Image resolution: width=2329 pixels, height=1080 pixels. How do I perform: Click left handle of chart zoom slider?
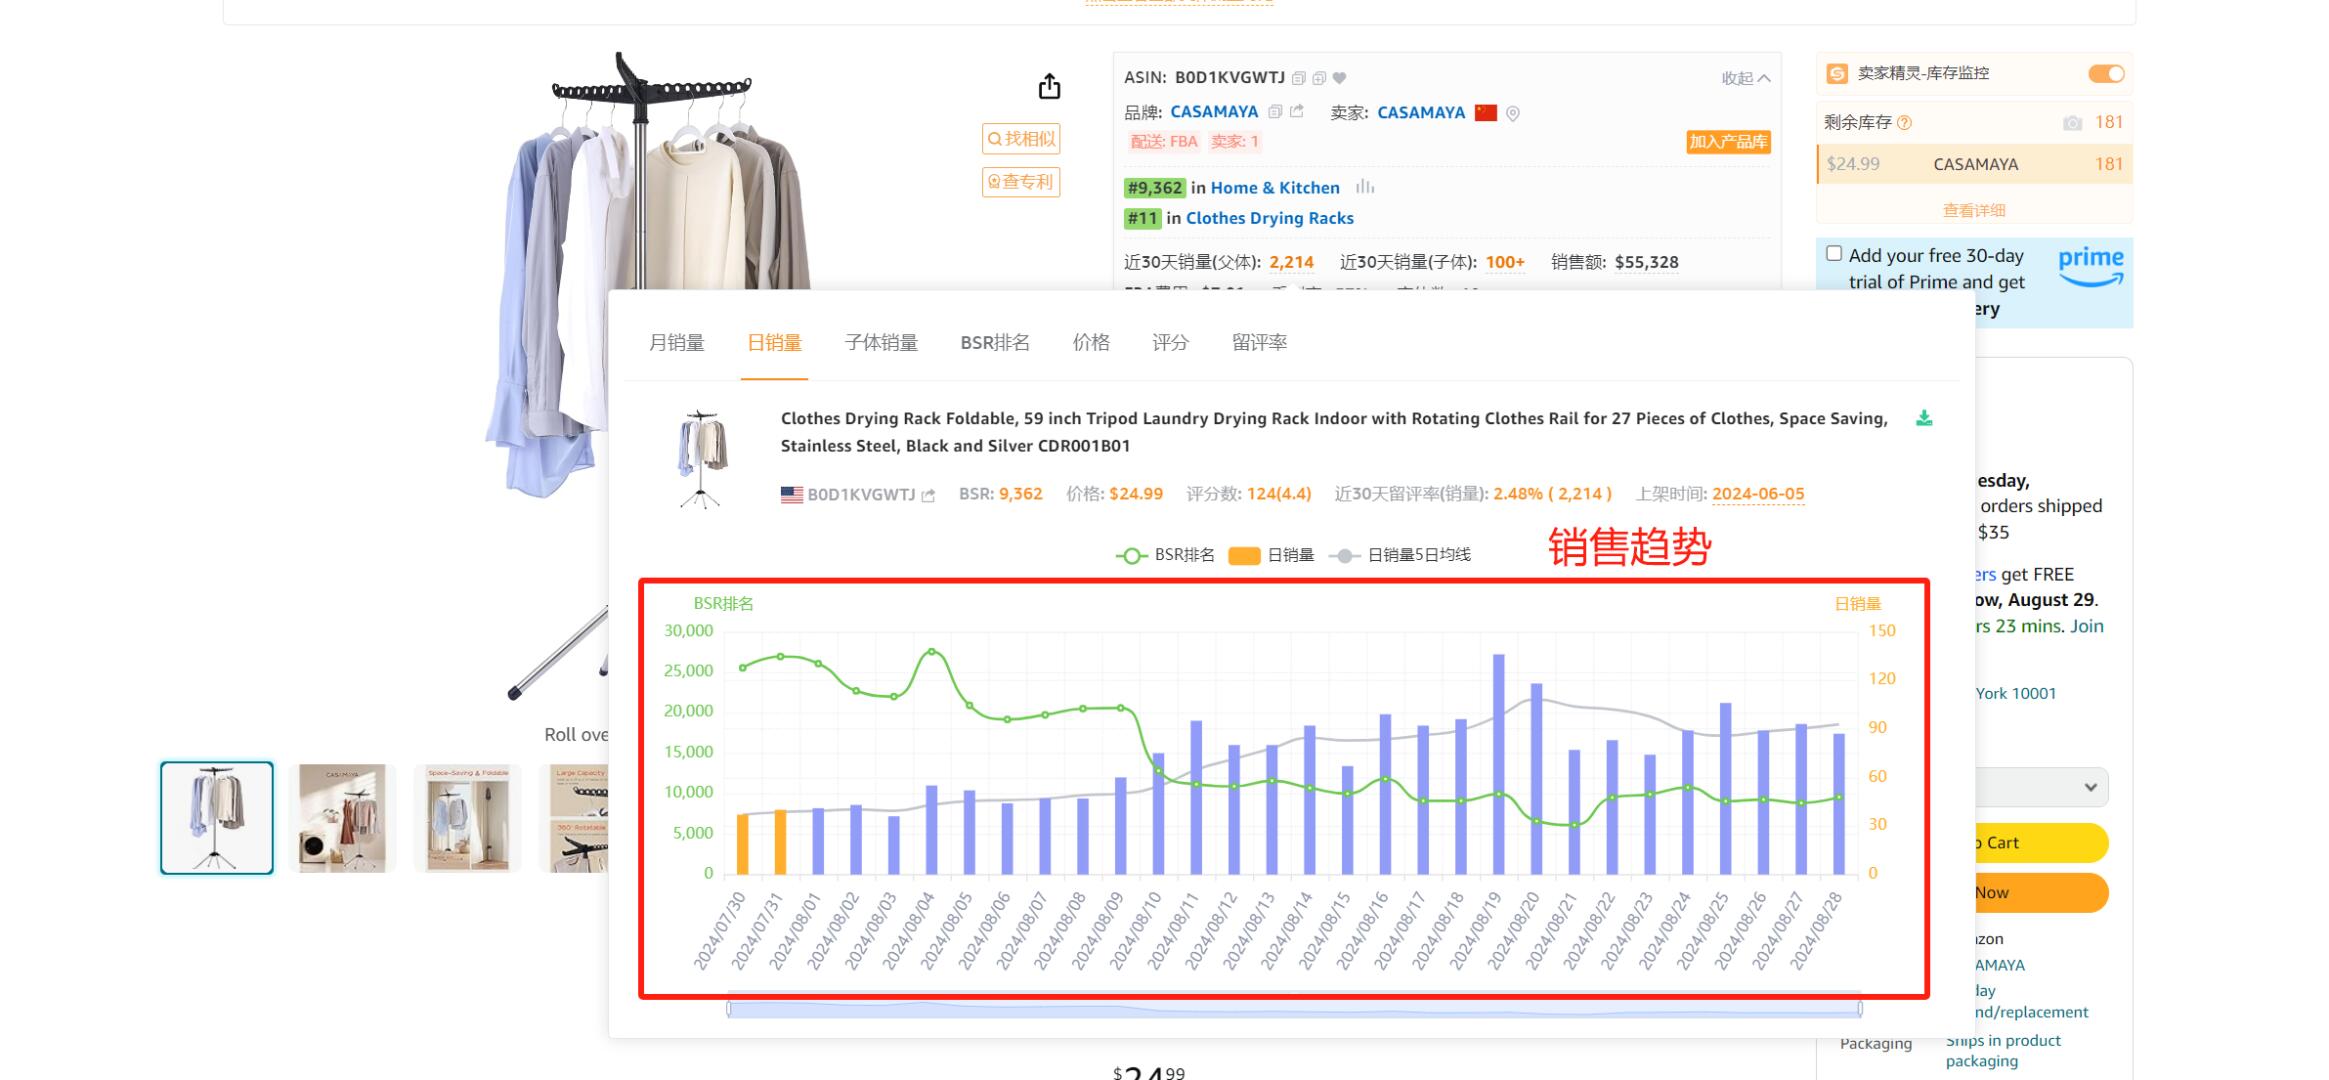(x=729, y=1009)
